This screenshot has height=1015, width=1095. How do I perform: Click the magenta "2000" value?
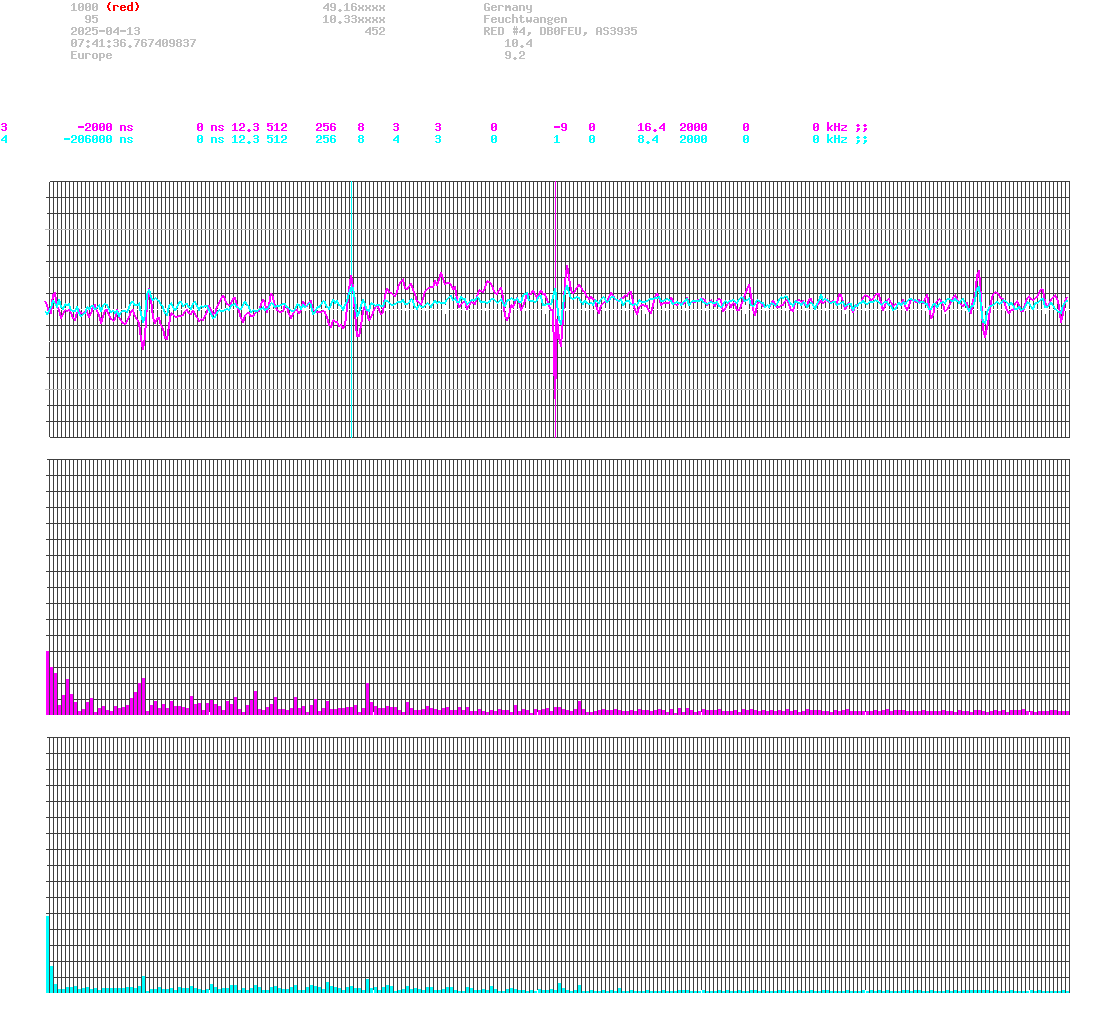(x=693, y=127)
